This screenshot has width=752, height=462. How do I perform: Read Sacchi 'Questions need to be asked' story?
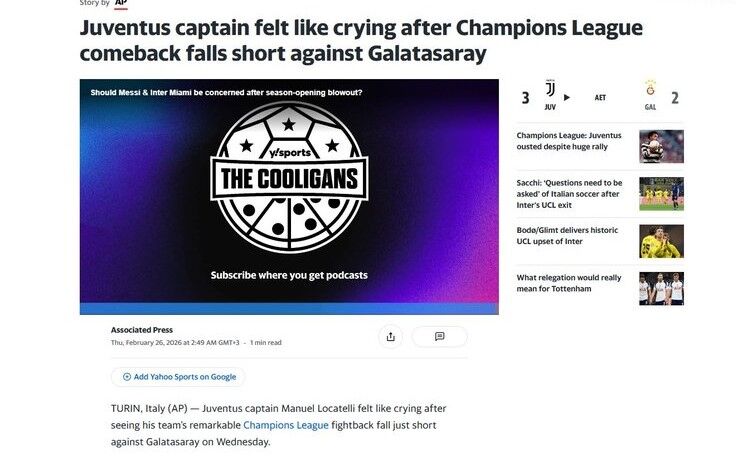pyautogui.click(x=569, y=194)
